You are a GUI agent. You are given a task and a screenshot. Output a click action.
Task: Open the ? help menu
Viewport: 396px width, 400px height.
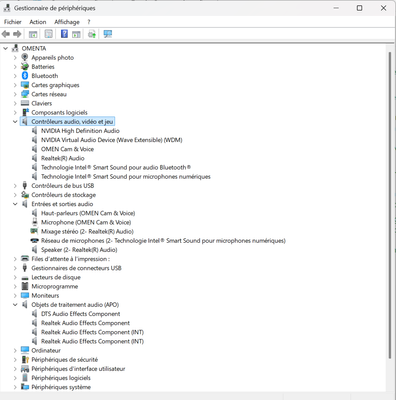point(89,22)
